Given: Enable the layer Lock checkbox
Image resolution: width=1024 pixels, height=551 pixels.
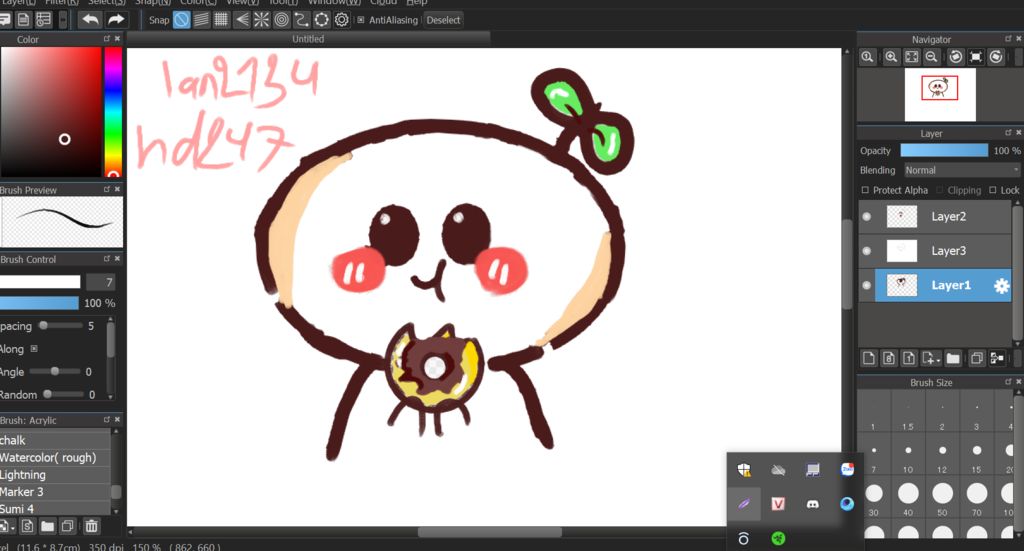Looking at the screenshot, I should pos(993,190).
